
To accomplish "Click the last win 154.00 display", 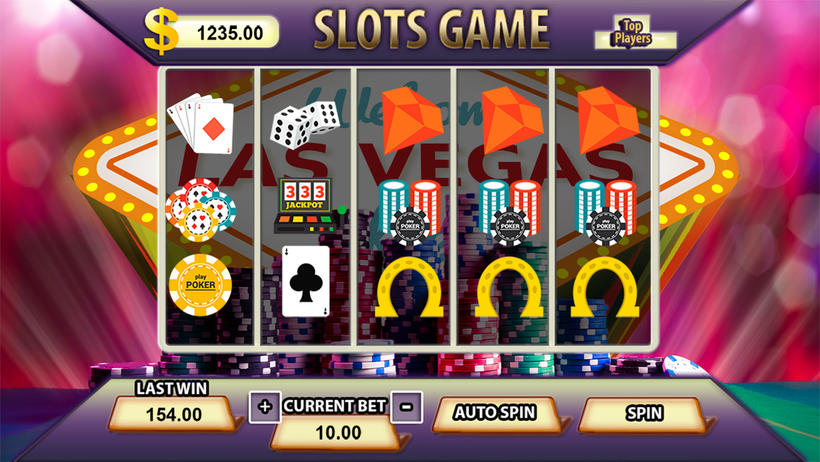I will click(174, 414).
